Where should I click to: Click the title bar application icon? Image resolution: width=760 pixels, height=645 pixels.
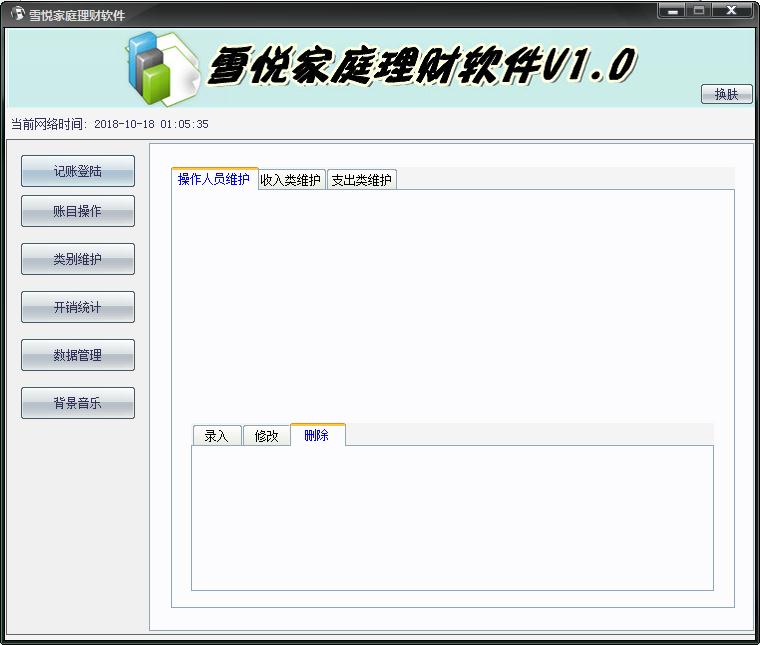point(18,14)
